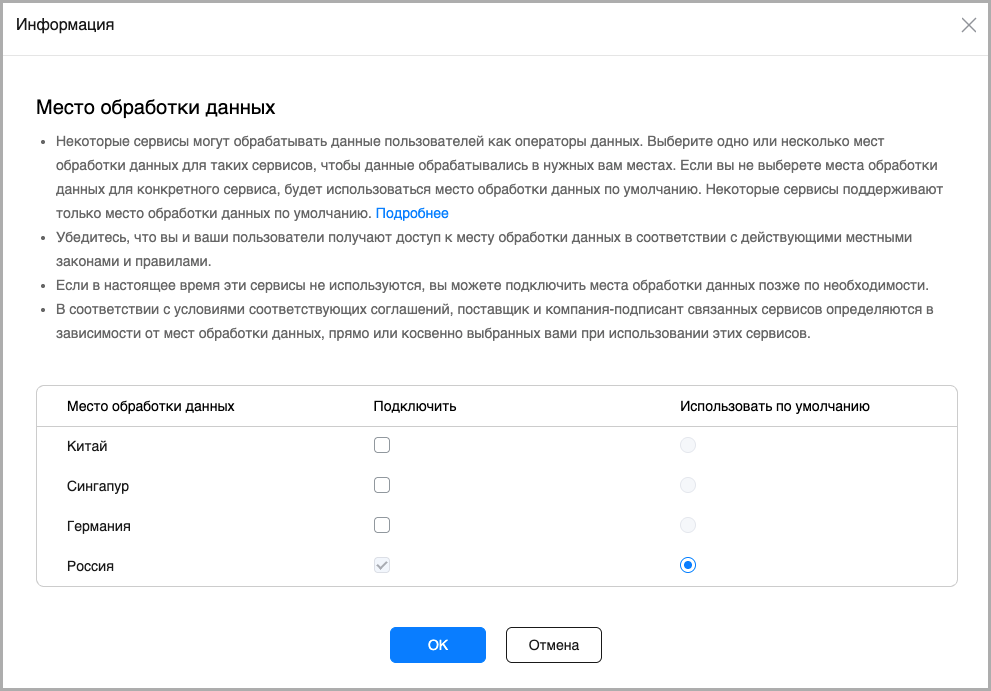Click the Место обработки данных table column header

pos(150,406)
